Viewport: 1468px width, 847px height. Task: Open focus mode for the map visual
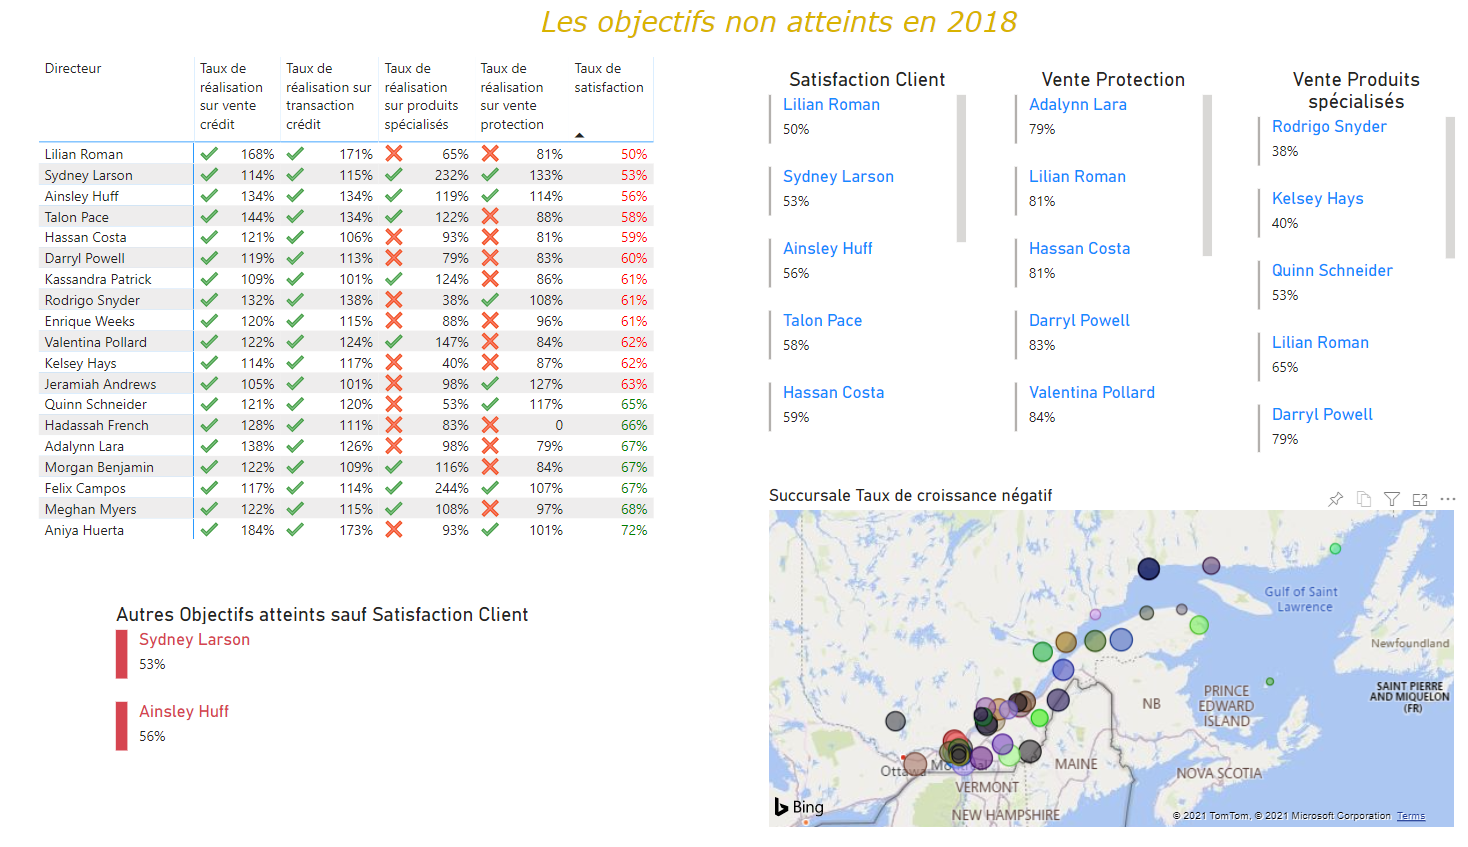tap(1419, 499)
